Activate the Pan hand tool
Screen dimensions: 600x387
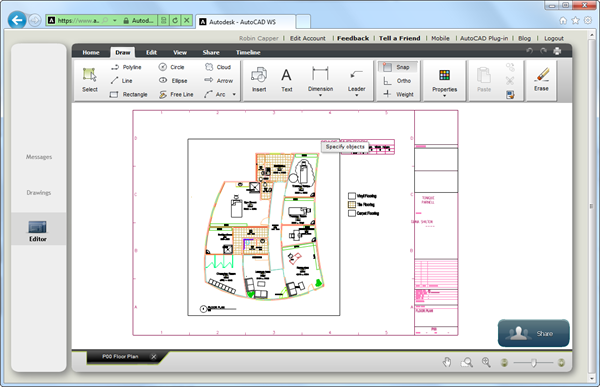click(447, 362)
